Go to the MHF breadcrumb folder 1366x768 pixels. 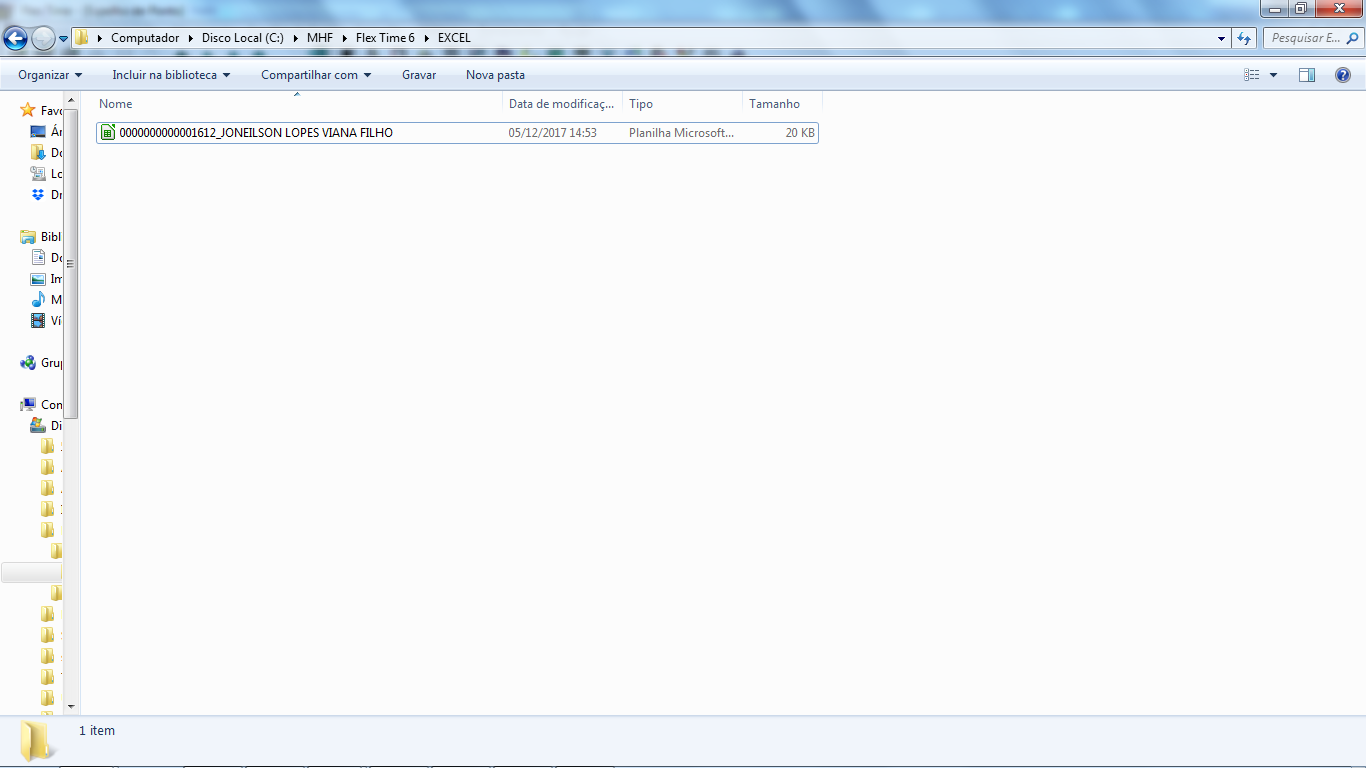tap(320, 38)
